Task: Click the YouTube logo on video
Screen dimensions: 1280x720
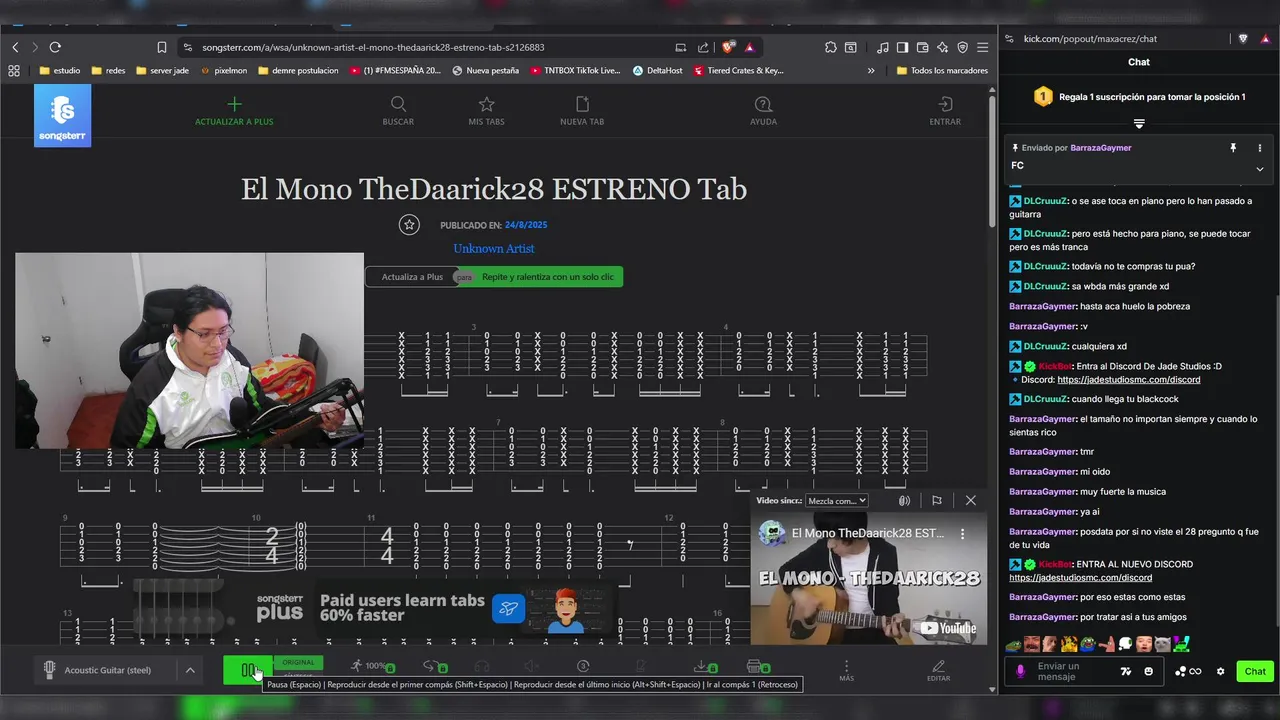Action: click(x=948, y=628)
